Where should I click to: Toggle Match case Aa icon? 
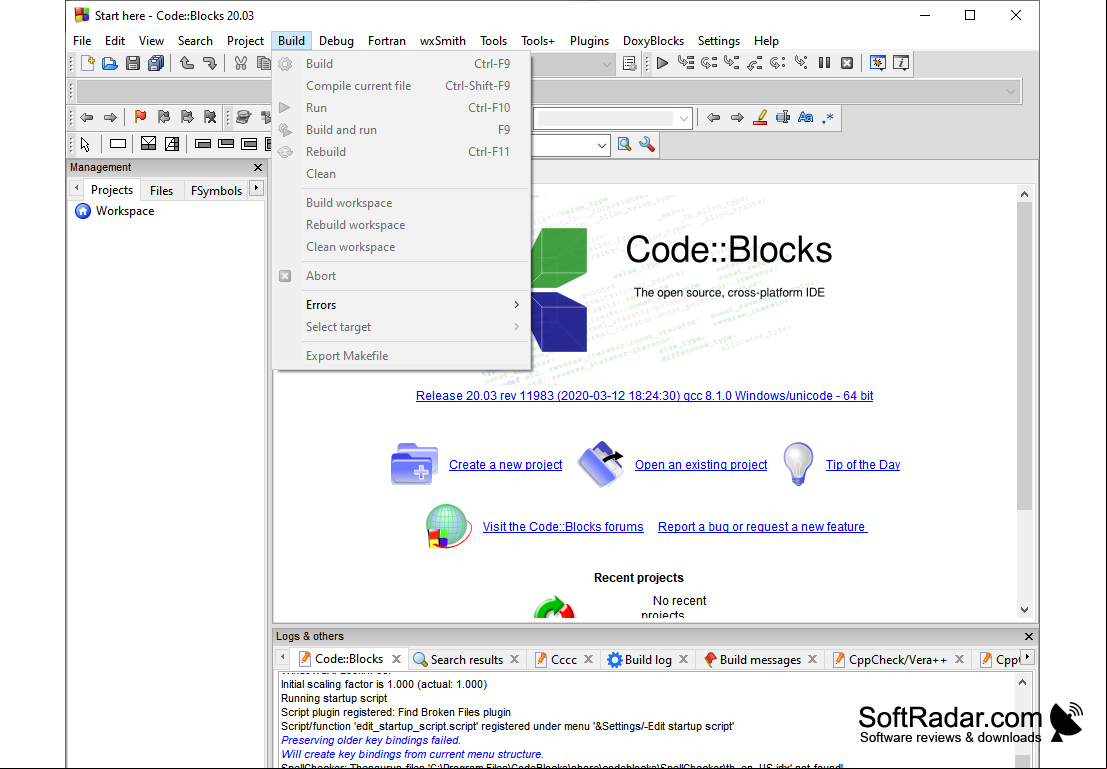pos(806,117)
